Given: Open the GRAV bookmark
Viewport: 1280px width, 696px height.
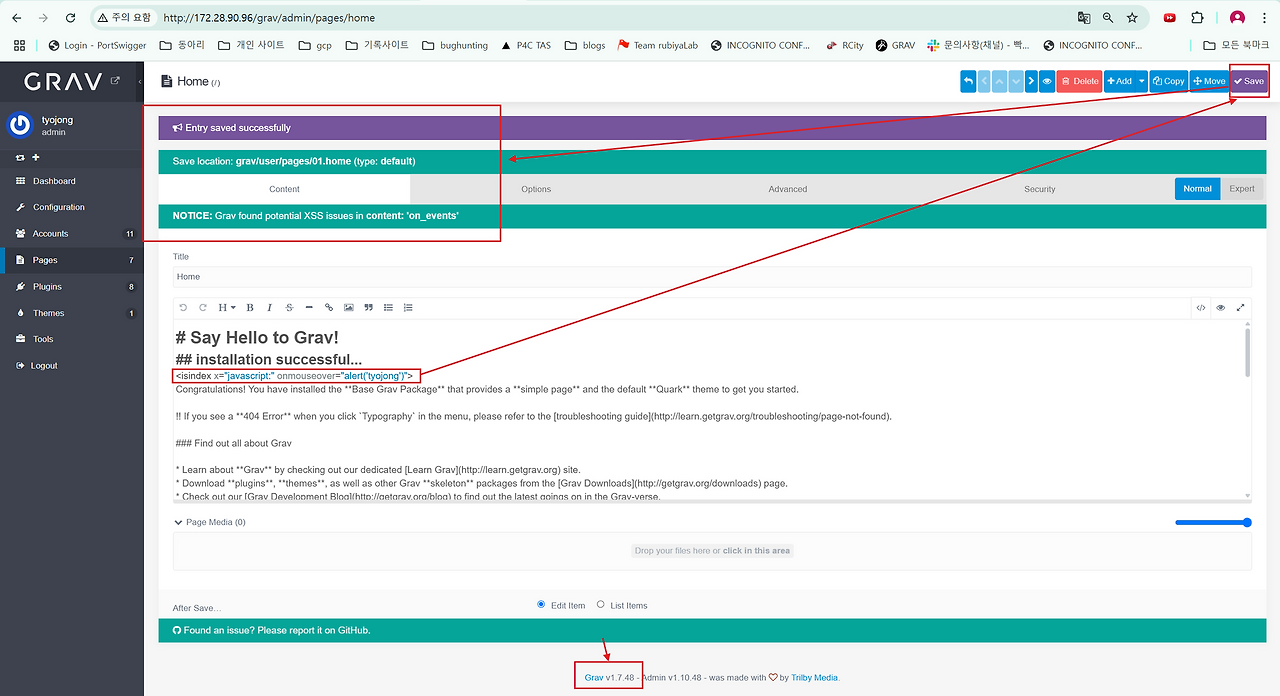Looking at the screenshot, I should [895, 45].
